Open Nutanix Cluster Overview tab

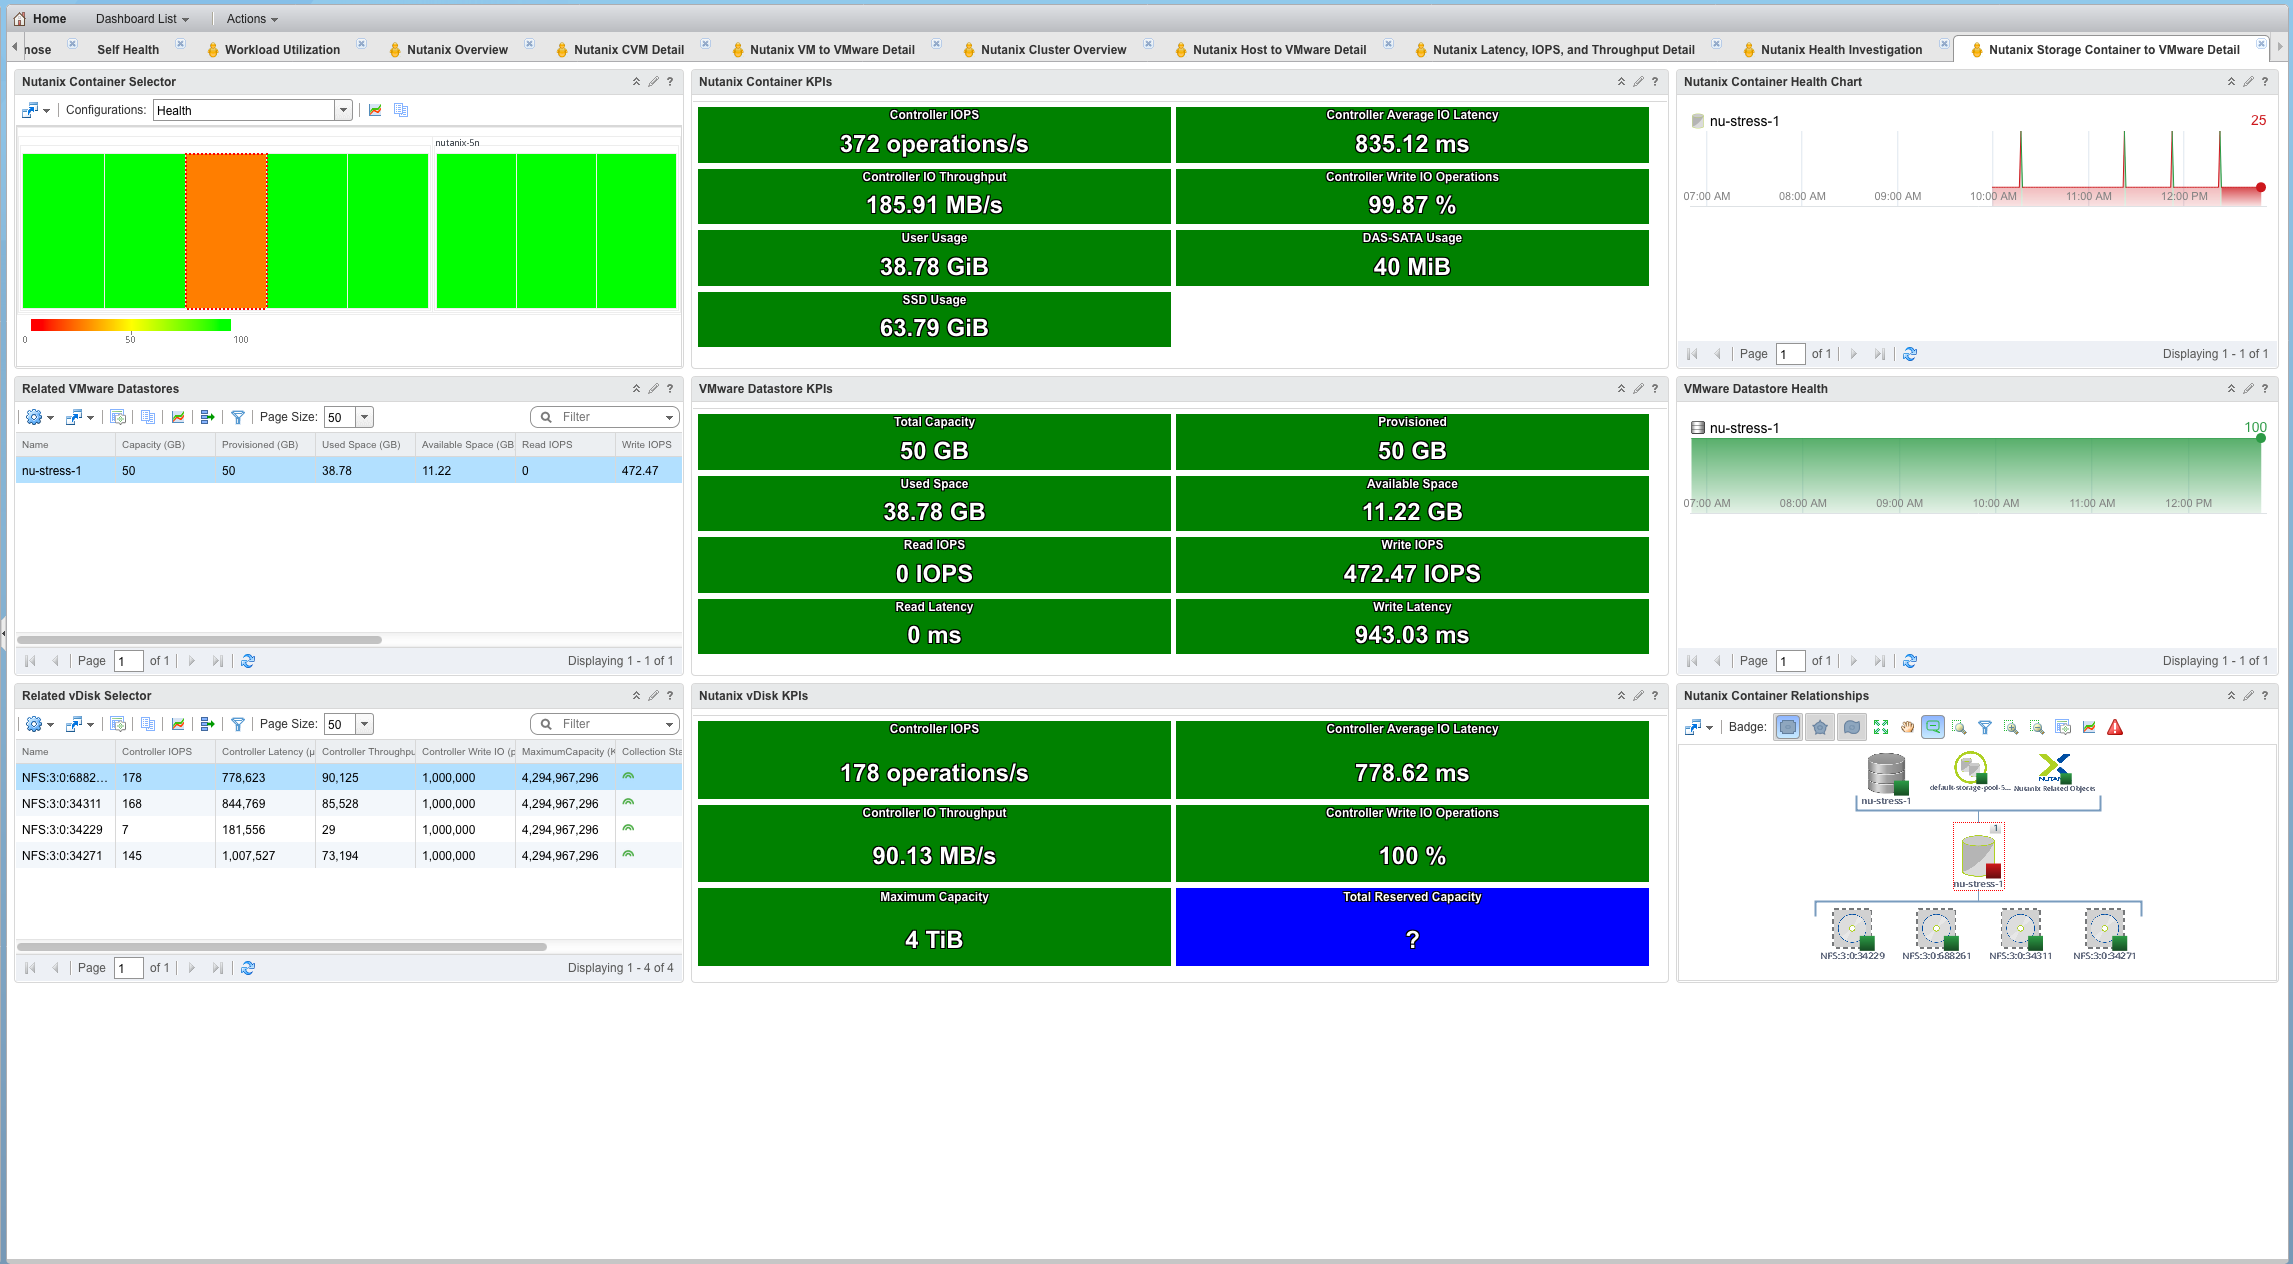coord(1053,50)
